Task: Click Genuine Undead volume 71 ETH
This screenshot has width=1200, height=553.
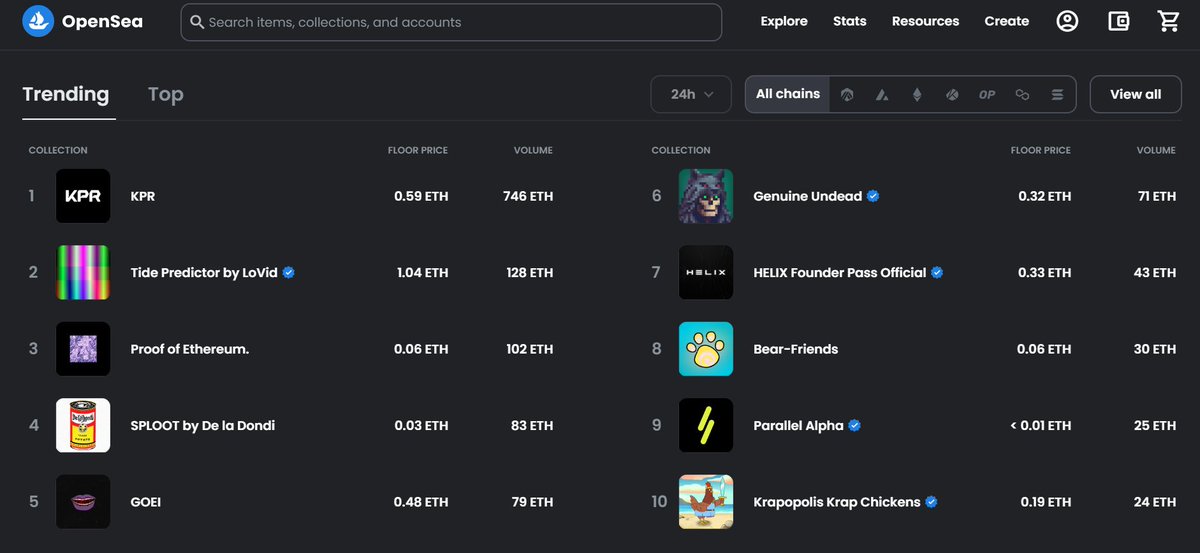Action: 1156,196
